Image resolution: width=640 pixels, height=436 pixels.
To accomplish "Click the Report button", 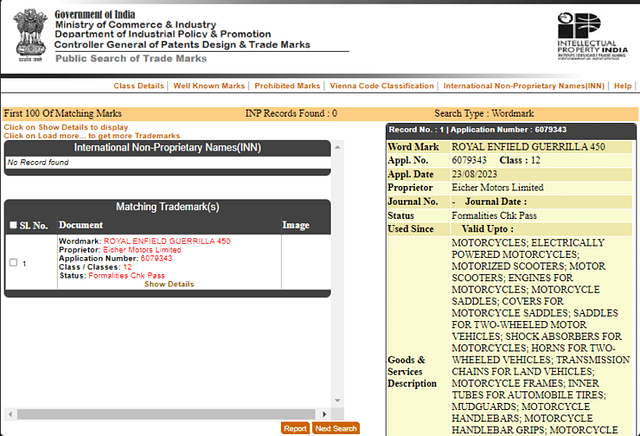I will coord(295,428).
